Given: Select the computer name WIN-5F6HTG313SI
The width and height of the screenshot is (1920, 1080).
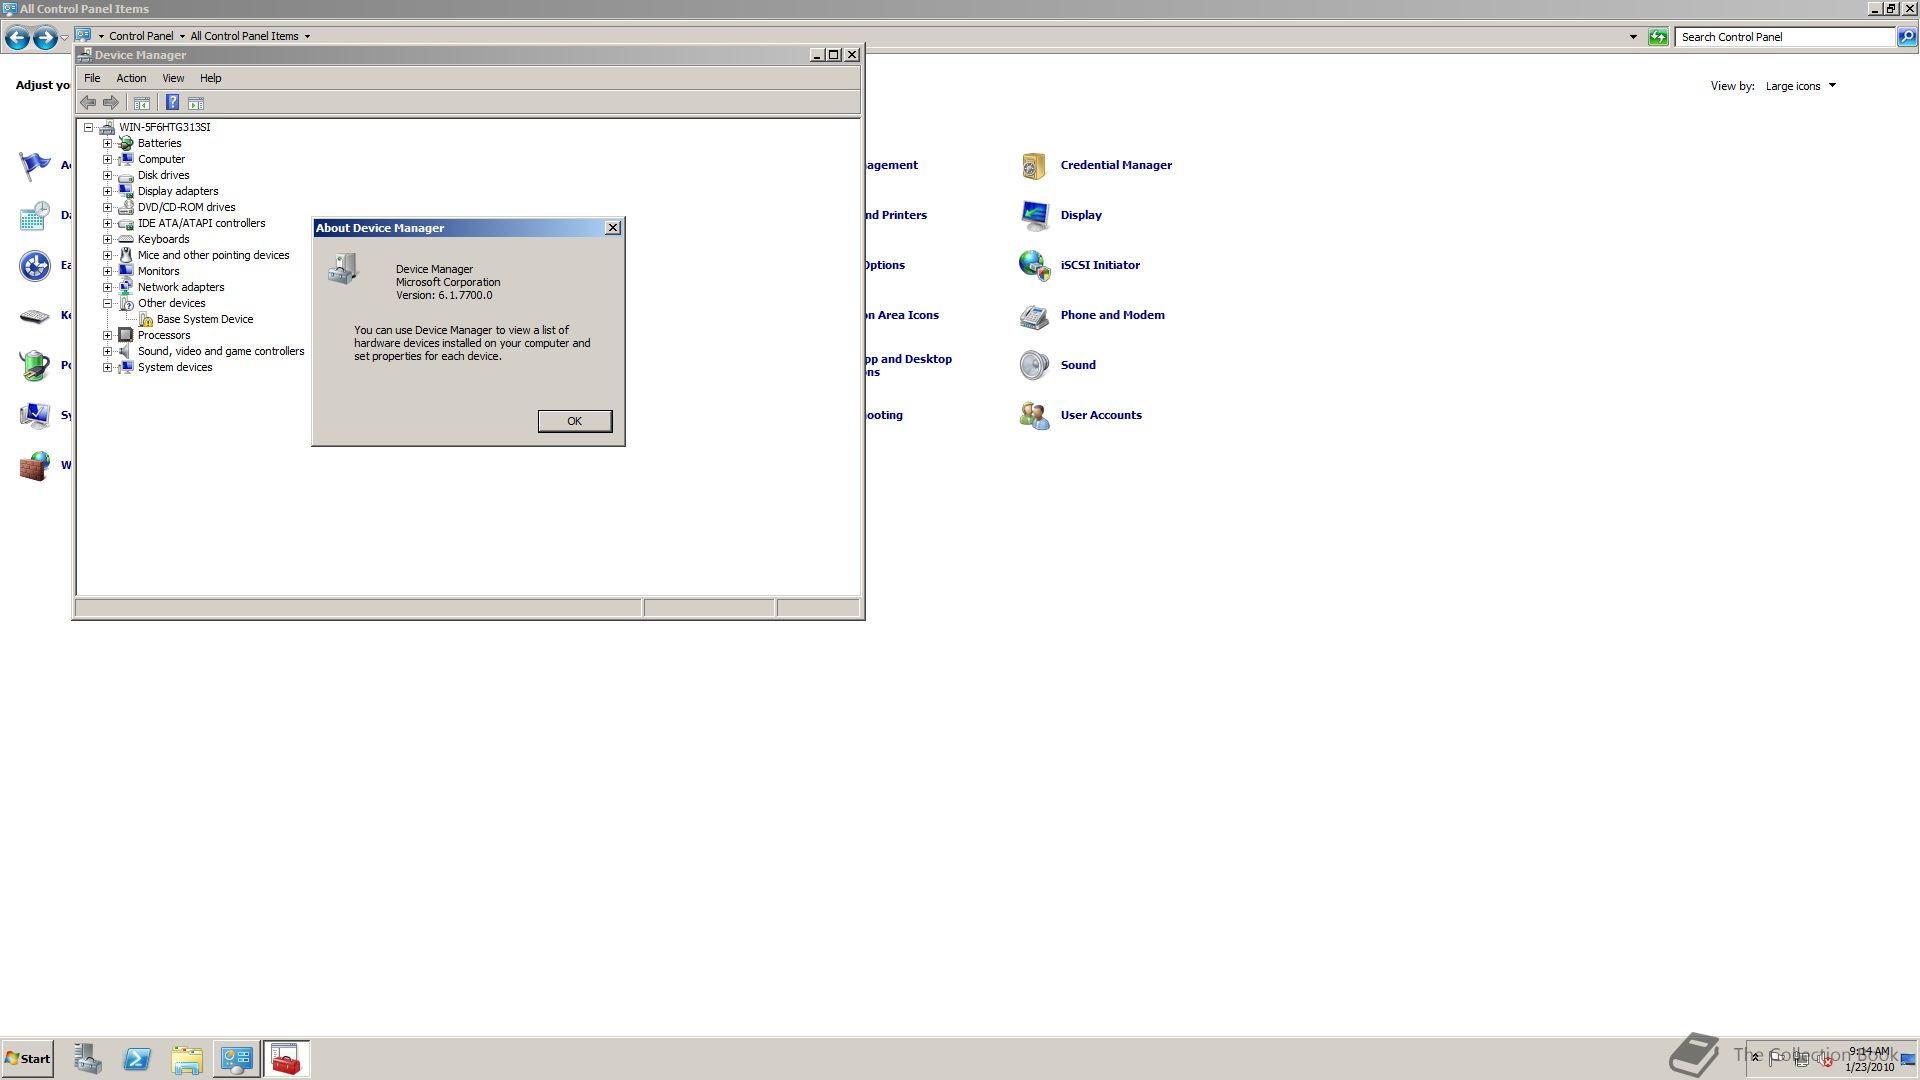Looking at the screenshot, I should click(165, 127).
